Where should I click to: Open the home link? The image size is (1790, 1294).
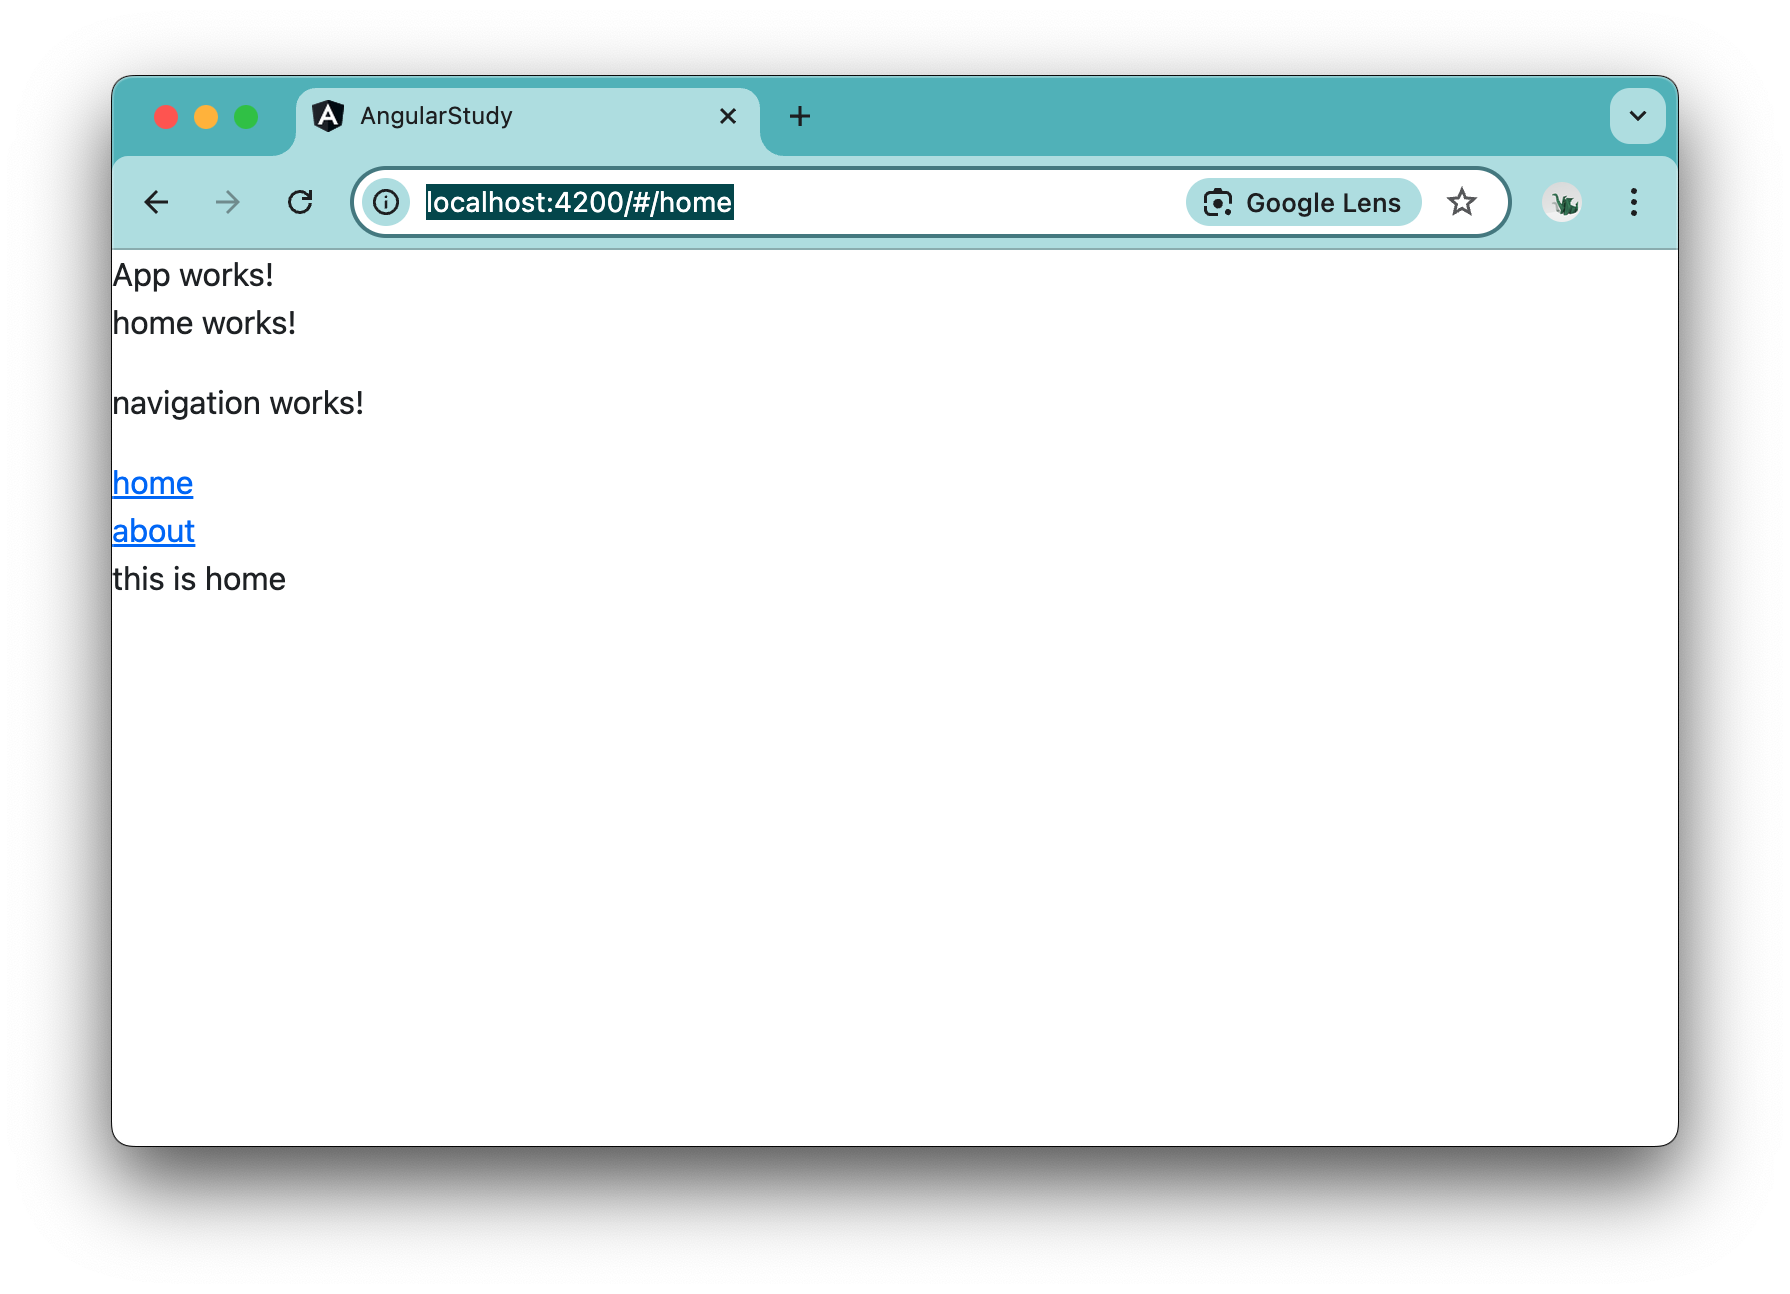pos(152,483)
